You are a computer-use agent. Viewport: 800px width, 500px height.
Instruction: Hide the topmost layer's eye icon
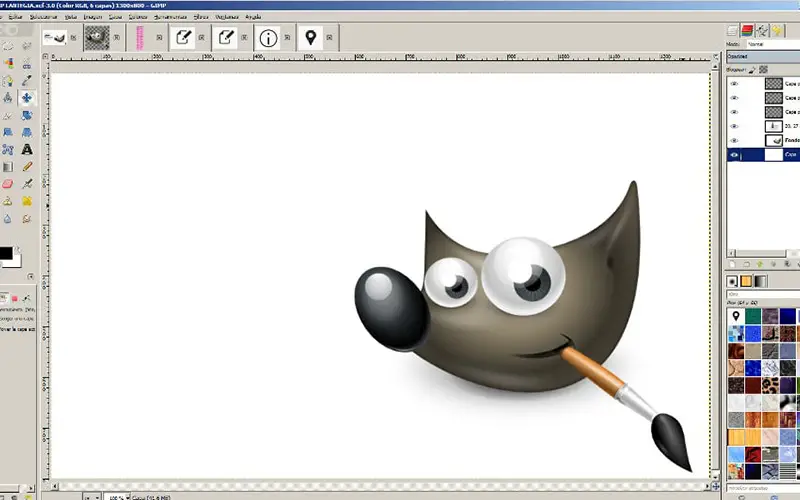tap(734, 84)
